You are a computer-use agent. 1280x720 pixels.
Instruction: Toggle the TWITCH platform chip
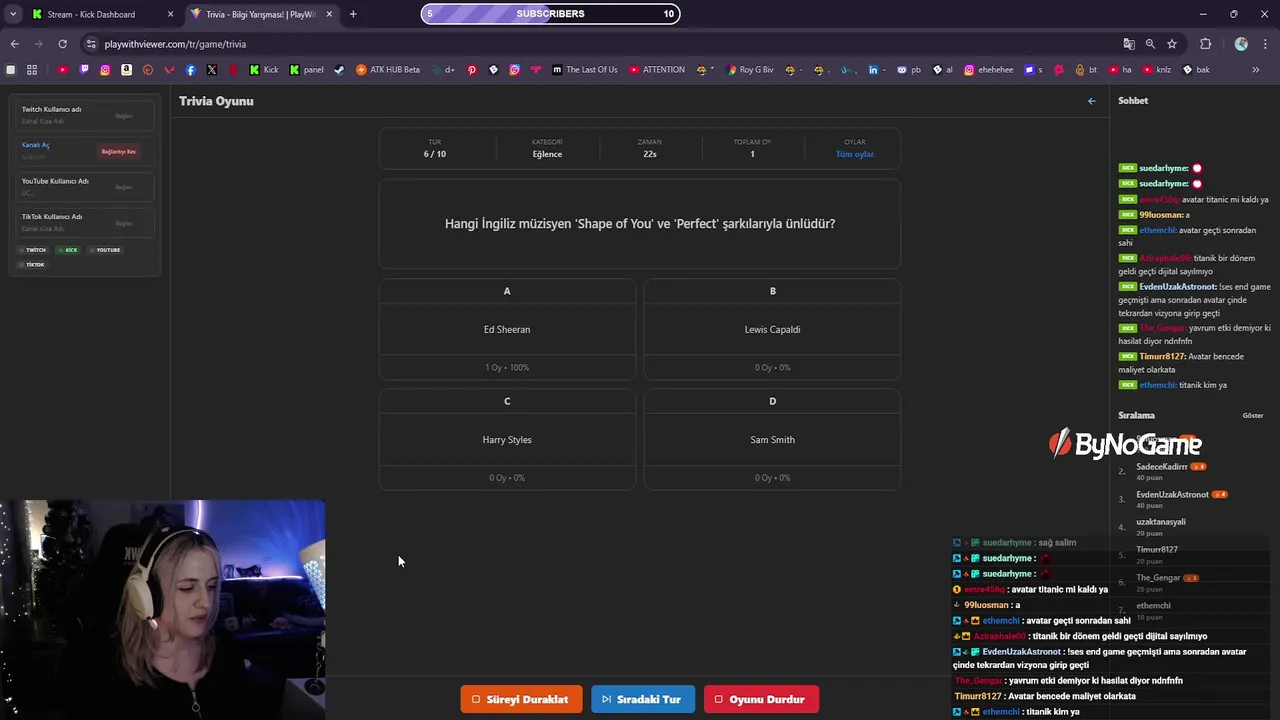pyautogui.click(x=33, y=250)
